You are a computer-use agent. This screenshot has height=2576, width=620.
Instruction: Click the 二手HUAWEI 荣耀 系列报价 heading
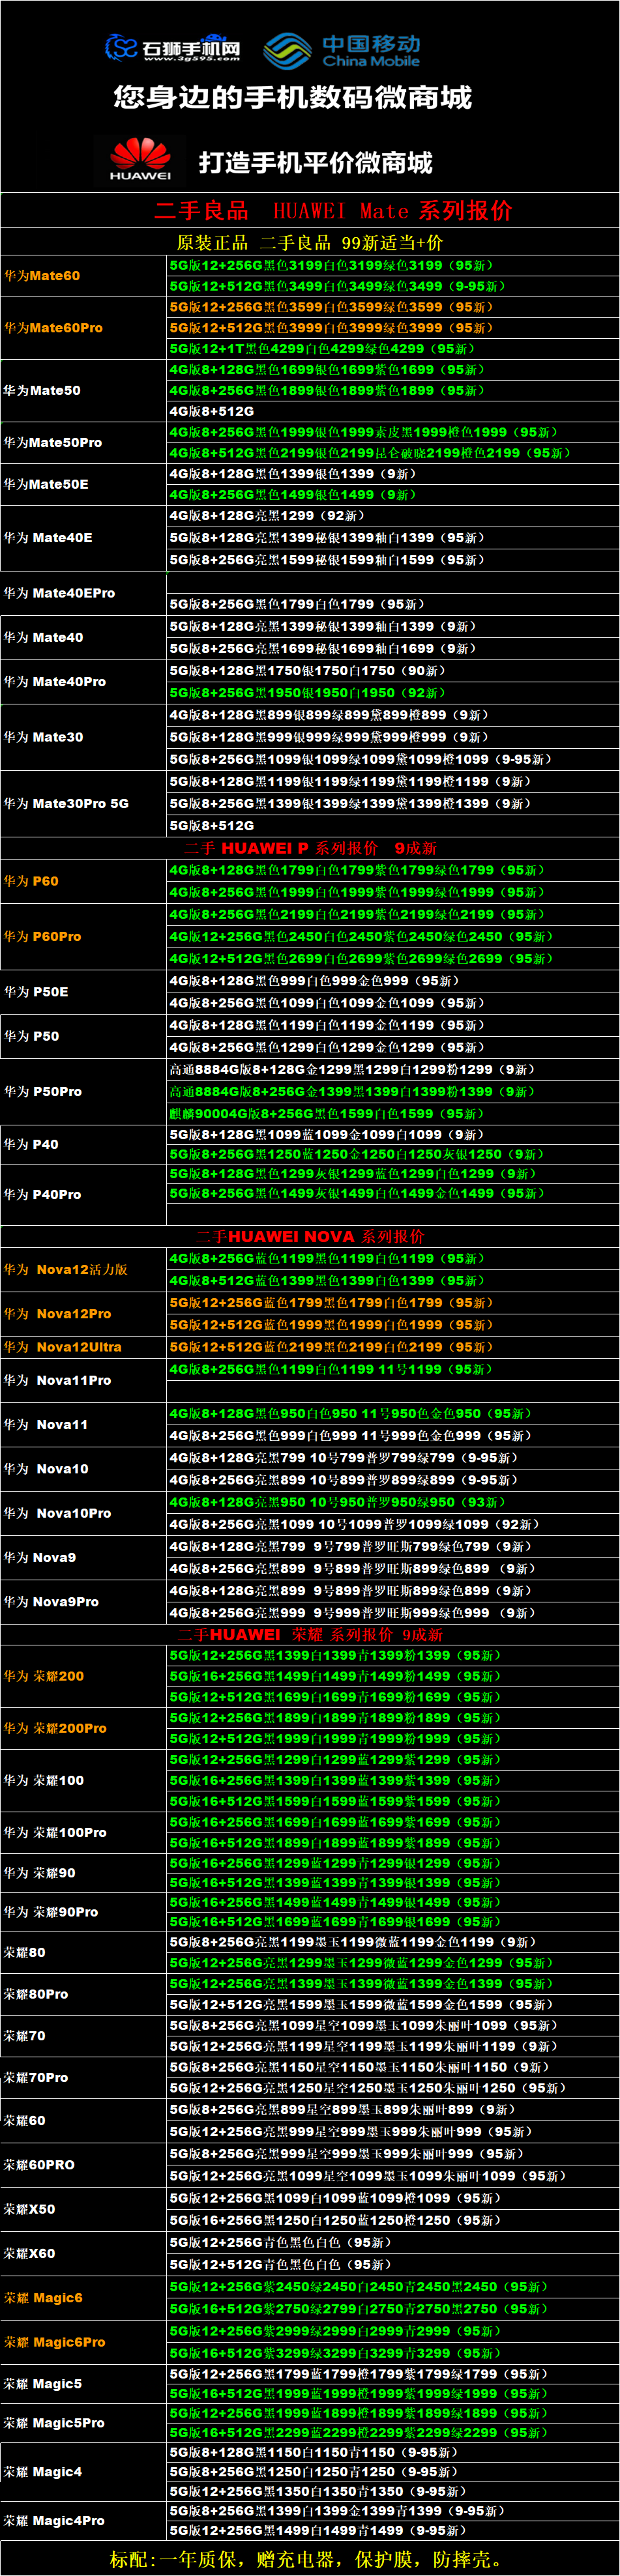tap(310, 1635)
